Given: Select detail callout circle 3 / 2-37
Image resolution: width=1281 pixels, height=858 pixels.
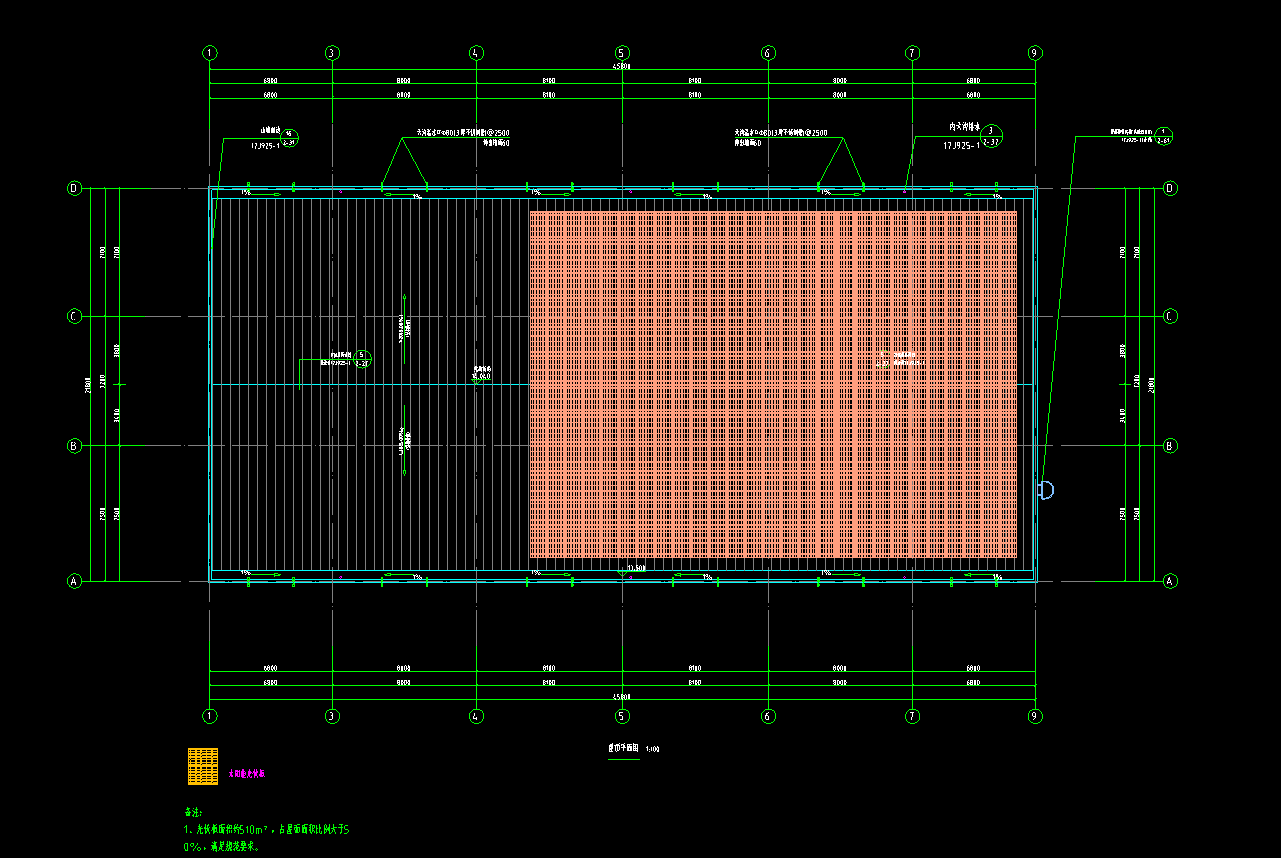Looking at the screenshot, I should (991, 136).
